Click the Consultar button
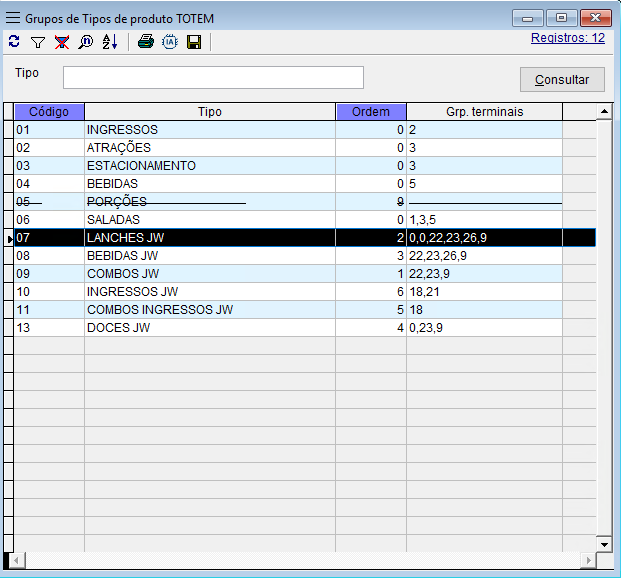Screen dimensions: 621x578 pyautogui.click(x=562, y=80)
